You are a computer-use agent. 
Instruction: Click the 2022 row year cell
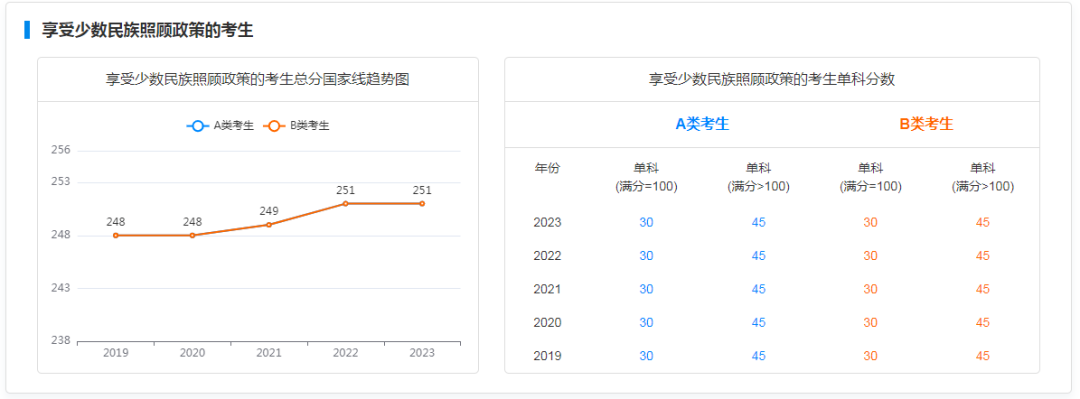[548, 256]
